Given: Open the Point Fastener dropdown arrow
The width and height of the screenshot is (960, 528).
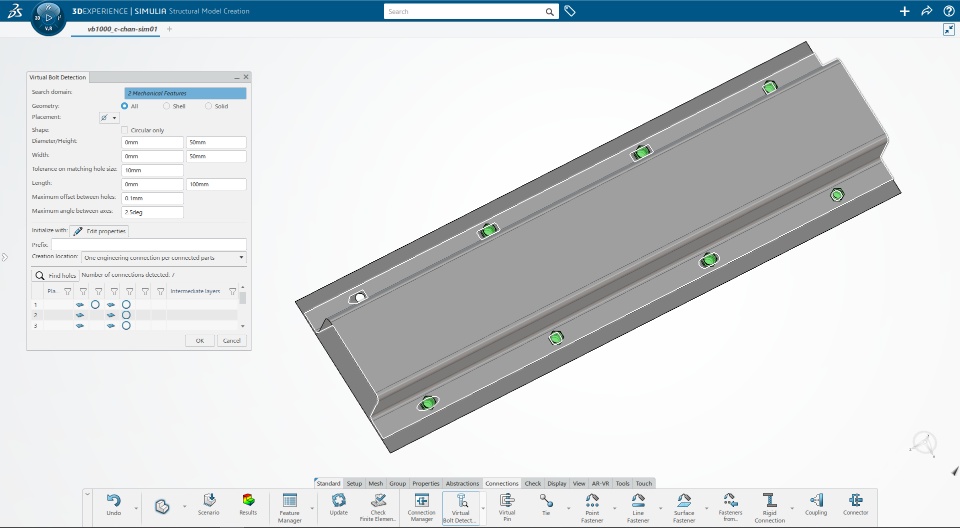Looking at the screenshot, I should [x=614, y=508].
